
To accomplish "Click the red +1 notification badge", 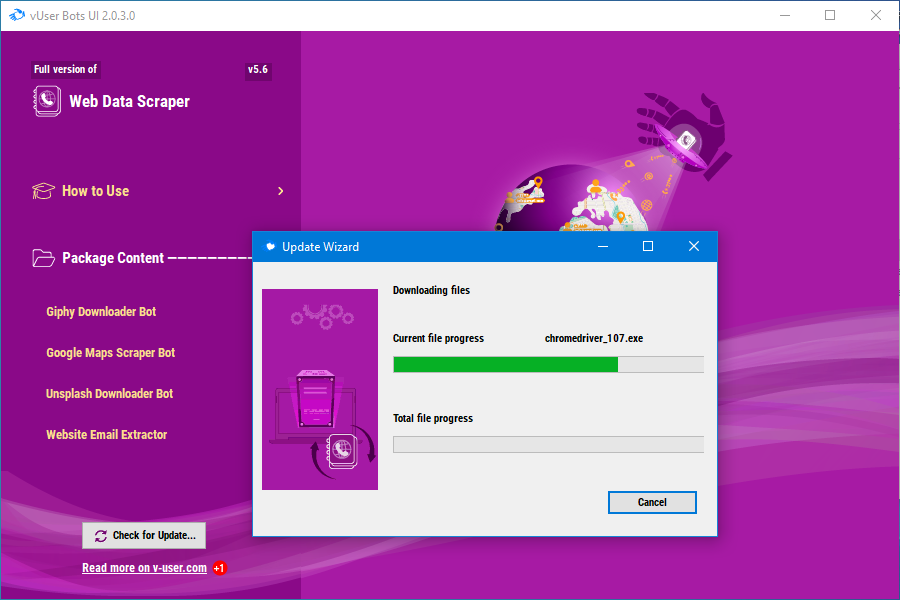I will pyautogui.click(x=219, y=568).
